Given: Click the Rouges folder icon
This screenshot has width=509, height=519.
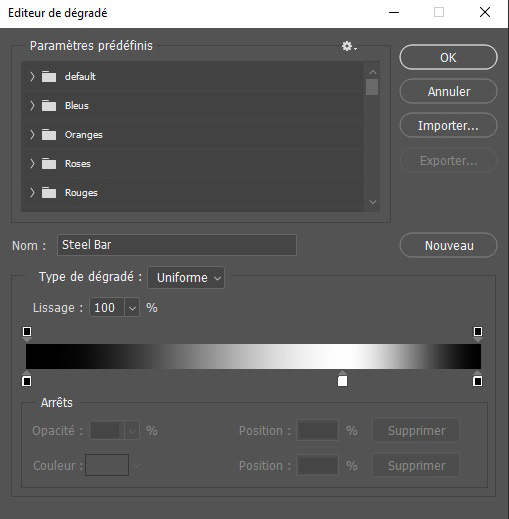Looking at the screenshot, I should point(49,193).
